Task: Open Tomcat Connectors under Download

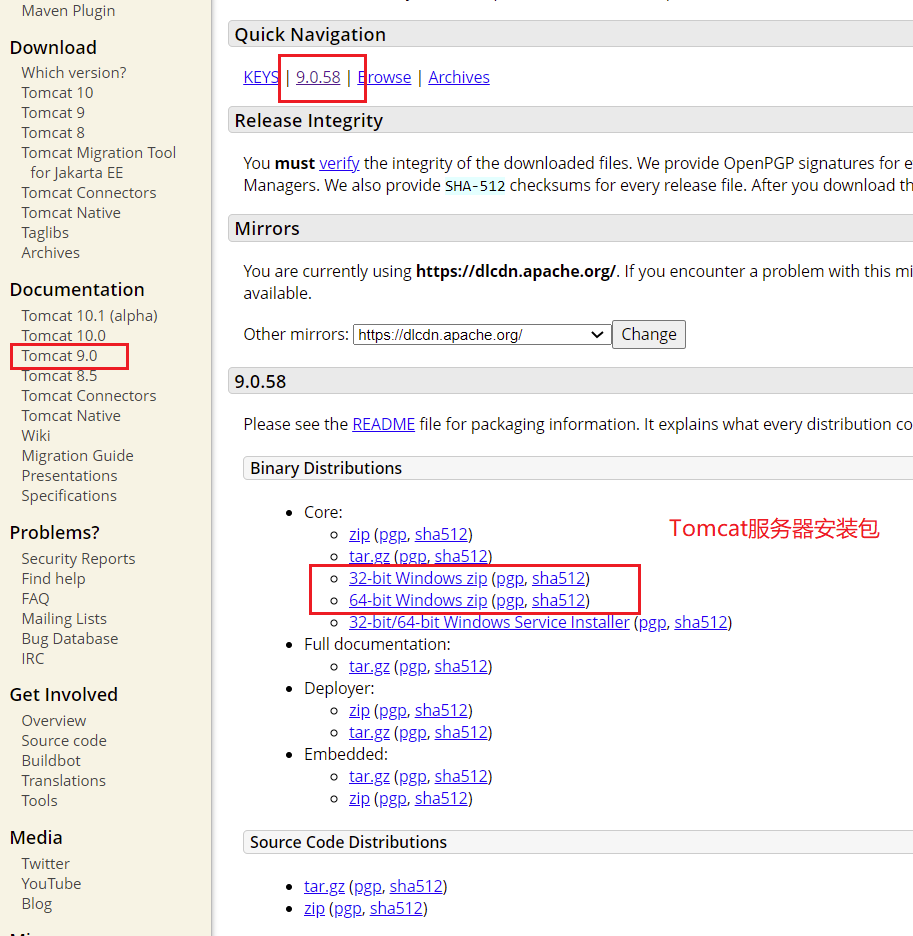Action: [89, 193]
